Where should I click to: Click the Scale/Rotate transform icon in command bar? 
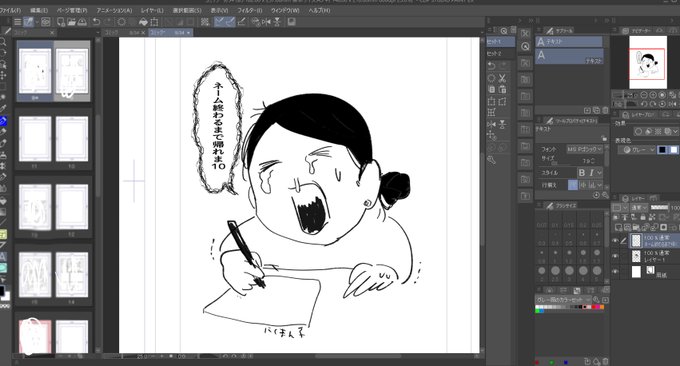click(154, 22)
